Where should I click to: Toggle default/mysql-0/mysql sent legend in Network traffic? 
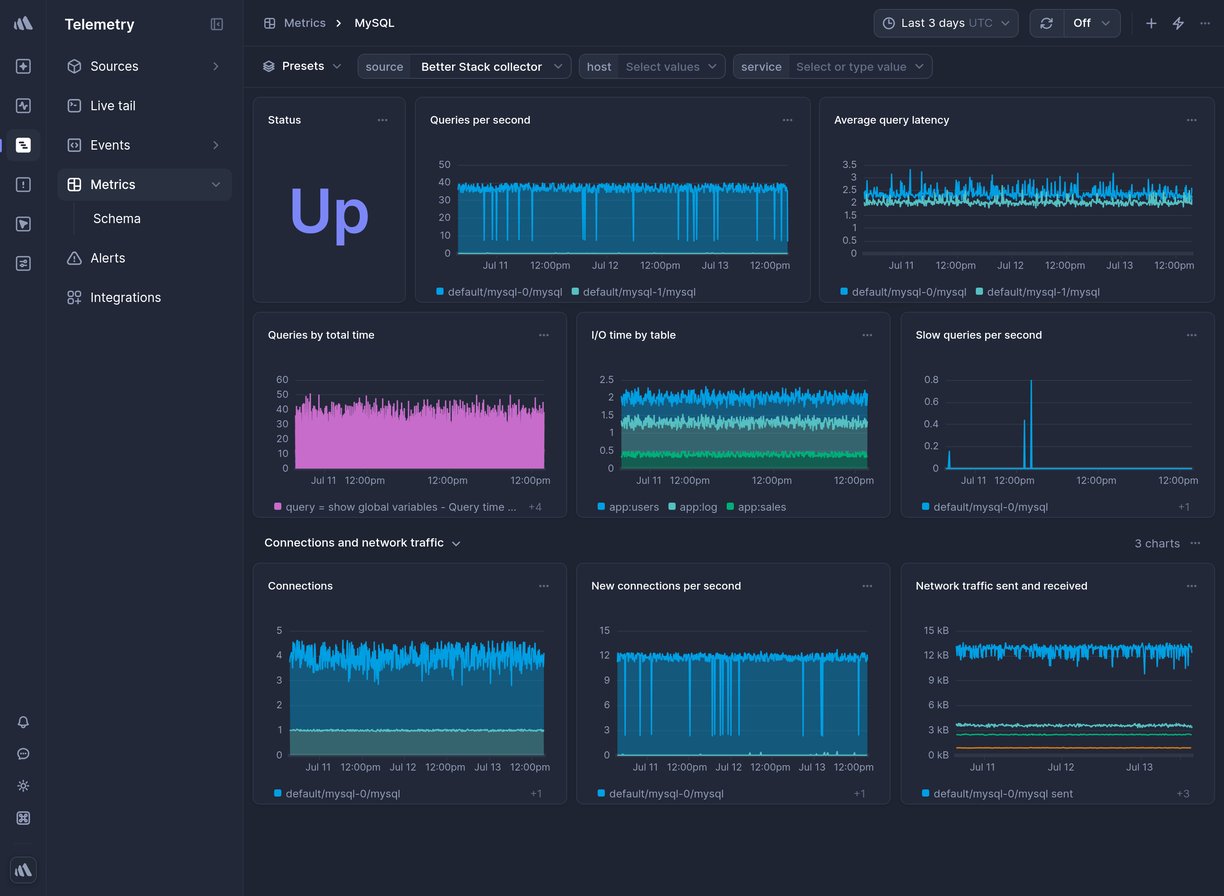tap(997, 794)
